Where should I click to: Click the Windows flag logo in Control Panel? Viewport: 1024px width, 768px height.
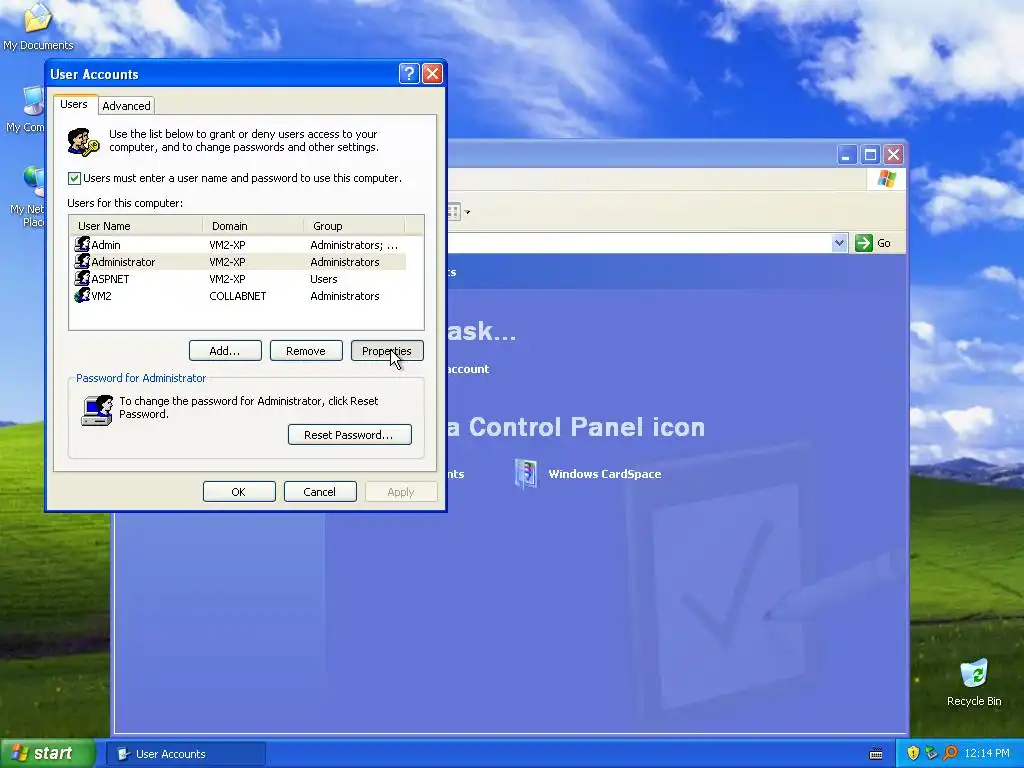[886, 178]
